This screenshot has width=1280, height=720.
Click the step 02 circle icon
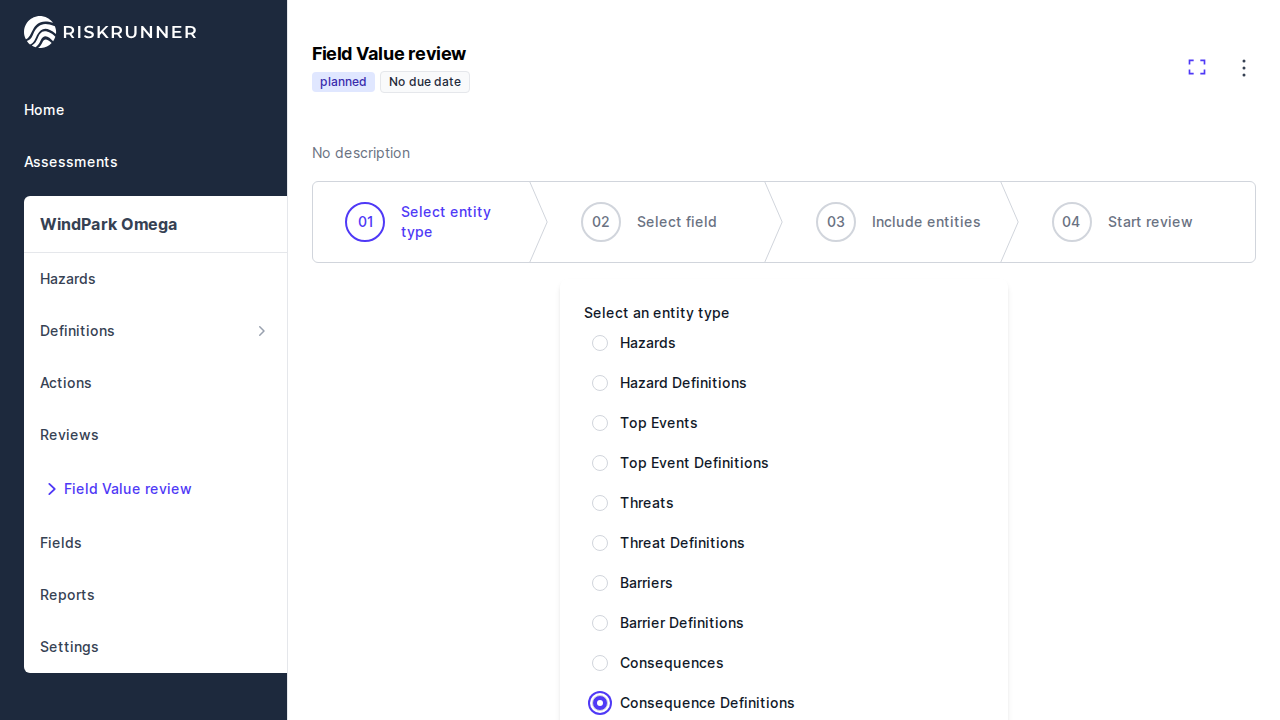pos(601,222)
